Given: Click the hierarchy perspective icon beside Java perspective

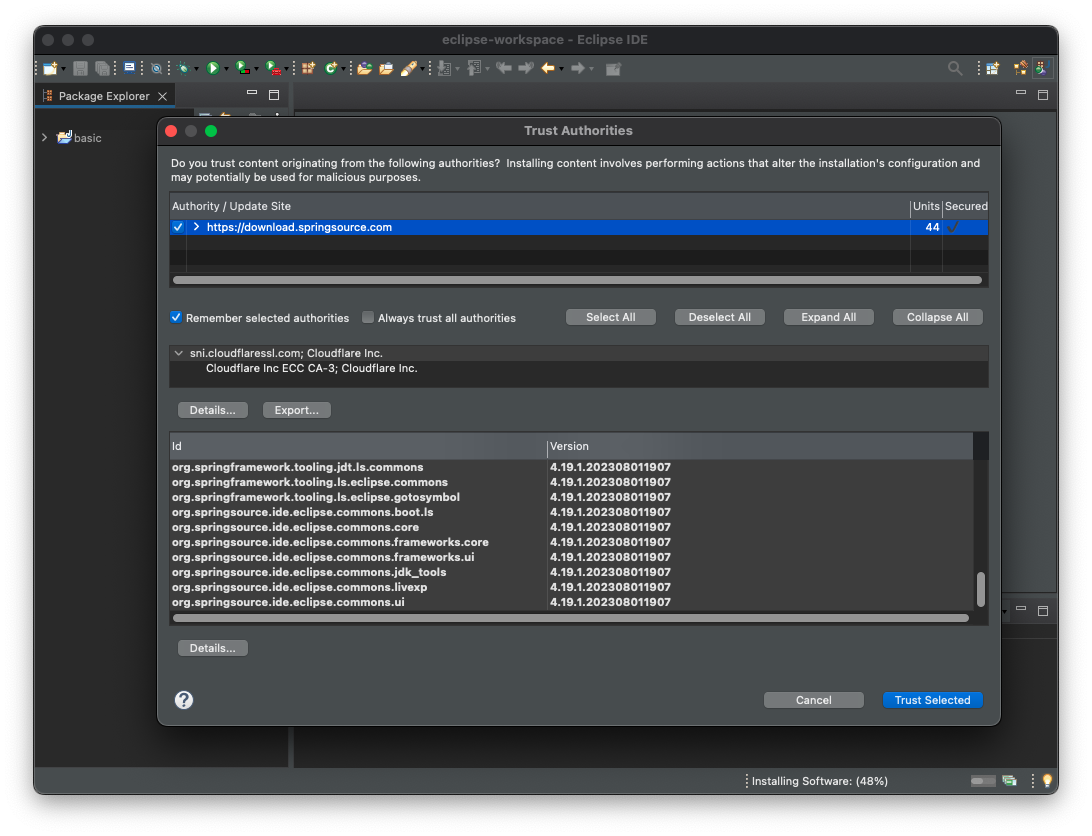Looking at the screenshot, I should [1020, 68].
